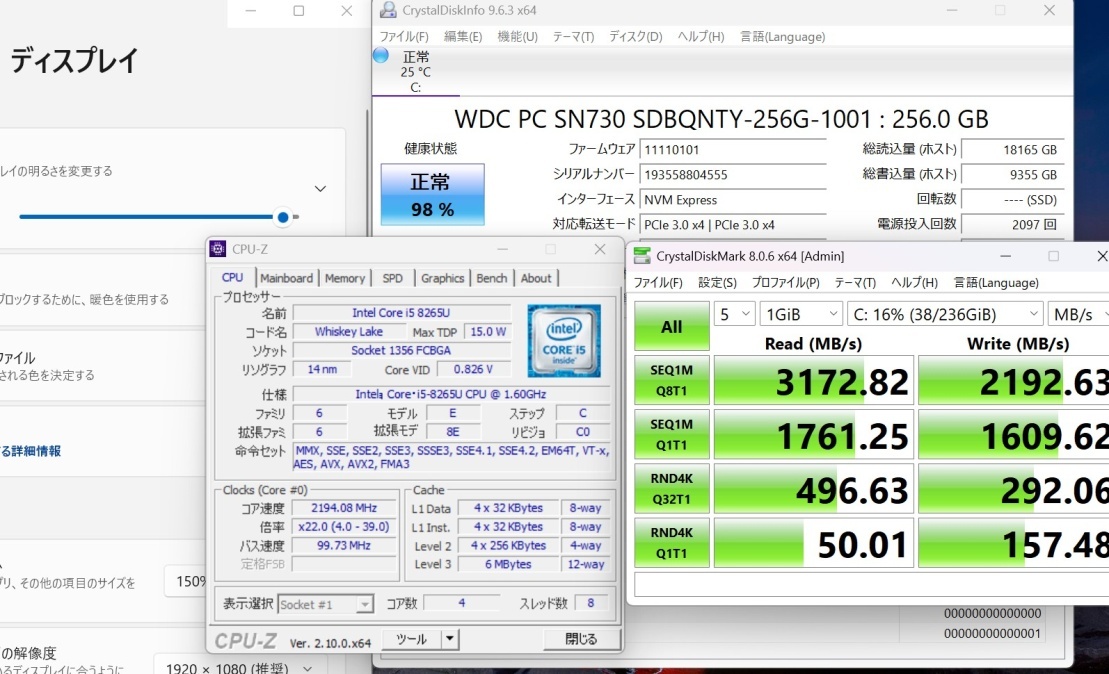The width and height of the screenshot is (1109, 674).
Task: Adjust the display brightness slider in Settings
Action: click(283, 217)
